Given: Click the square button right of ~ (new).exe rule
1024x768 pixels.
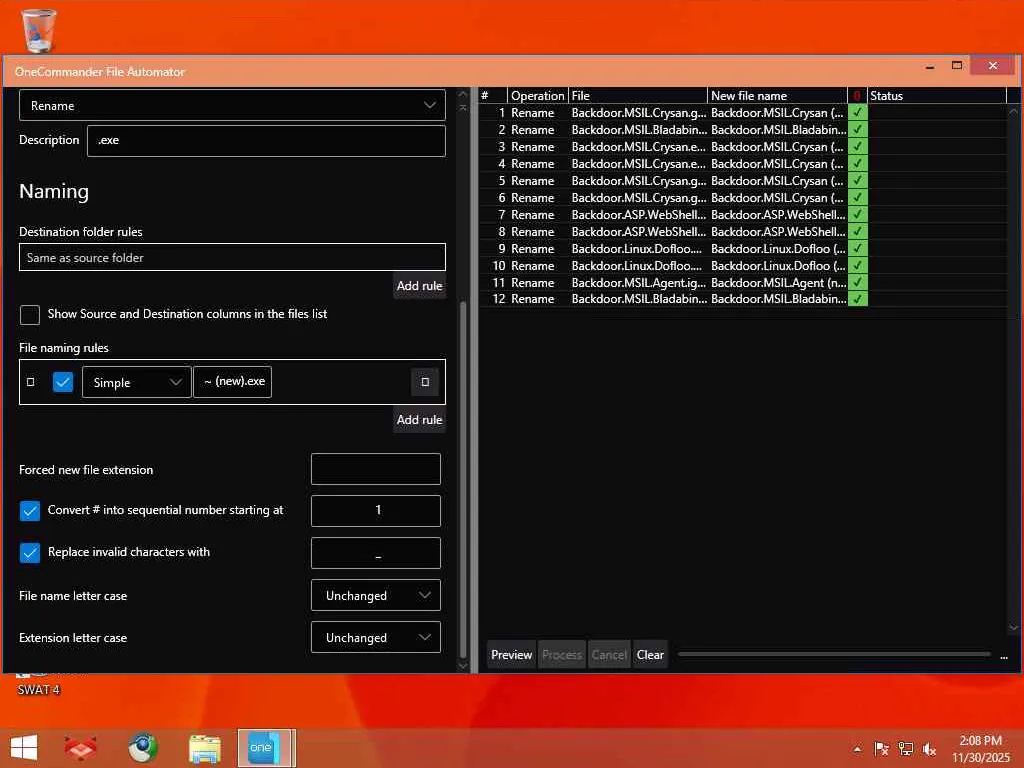Looking at the screenshot, I should pyautogui.click(x=424, y=382).
